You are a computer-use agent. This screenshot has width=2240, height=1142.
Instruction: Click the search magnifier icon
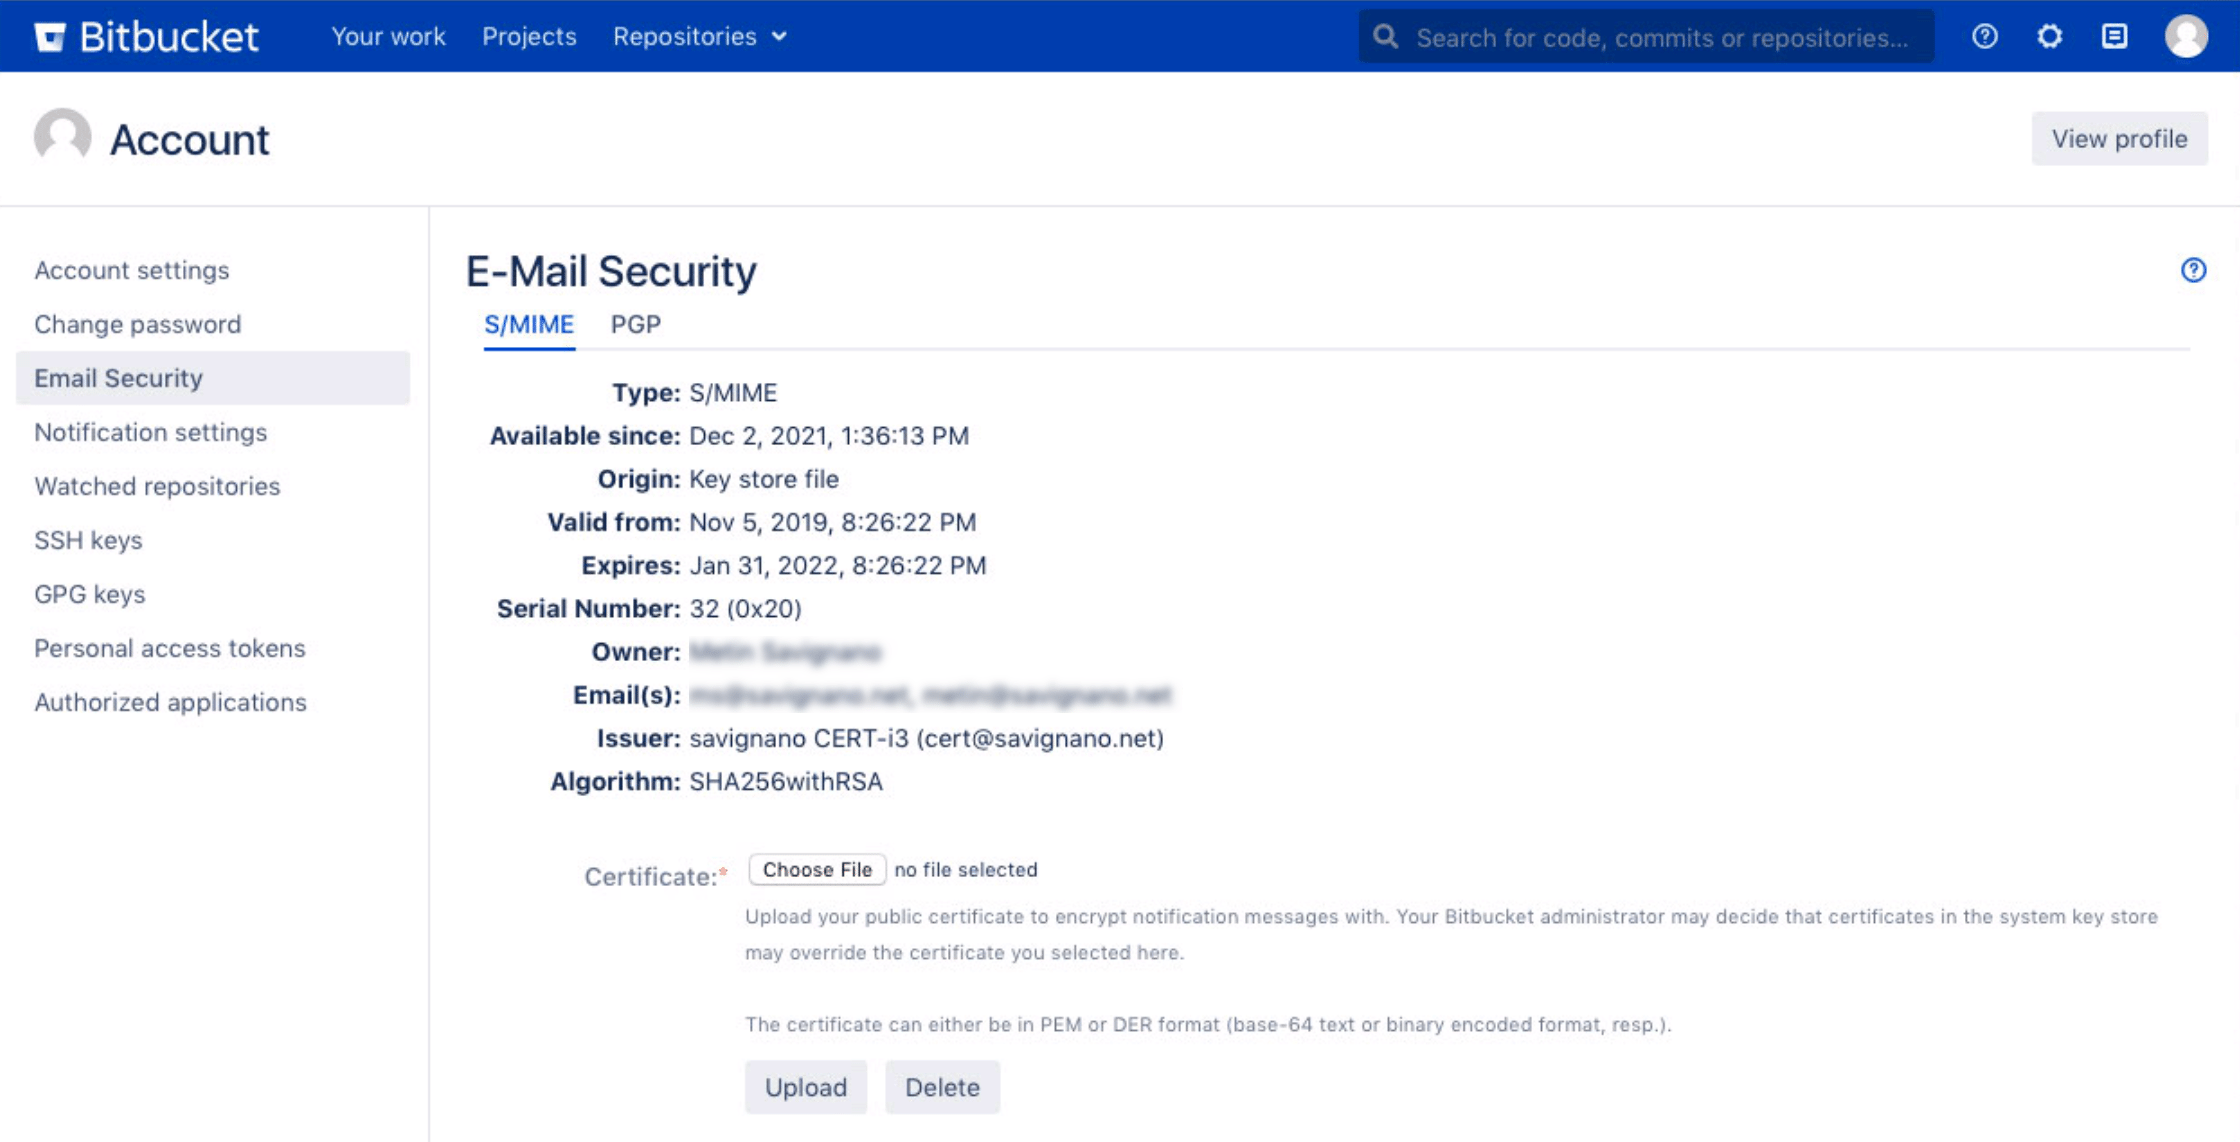[x=1386, y=37]
